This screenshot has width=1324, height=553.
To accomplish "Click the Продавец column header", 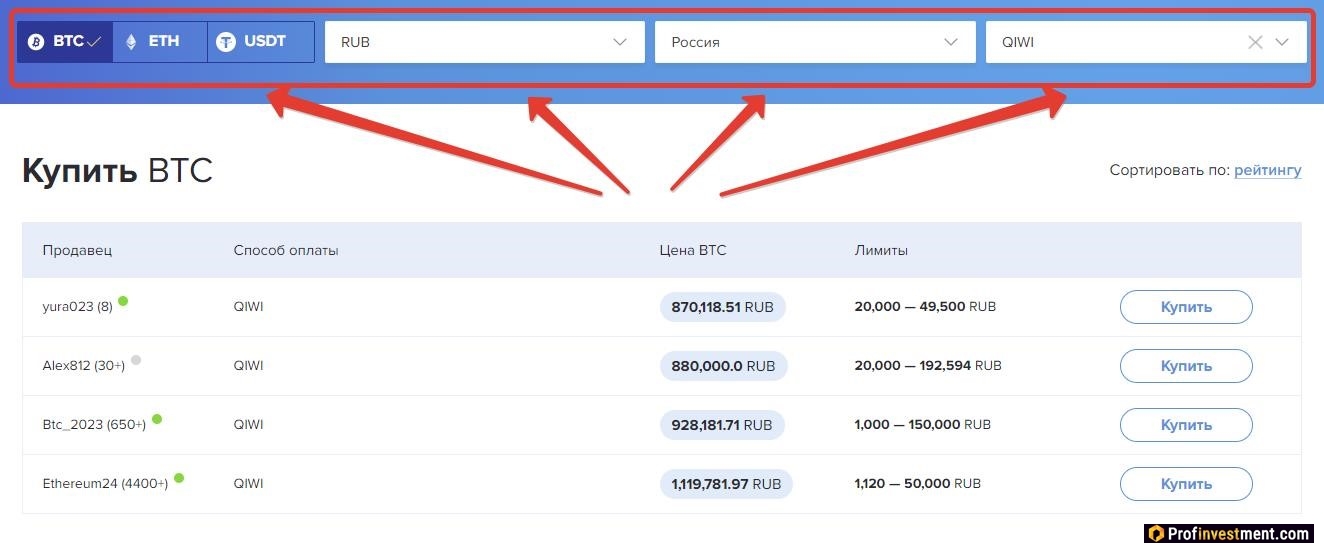I will (x=78, y=250).
